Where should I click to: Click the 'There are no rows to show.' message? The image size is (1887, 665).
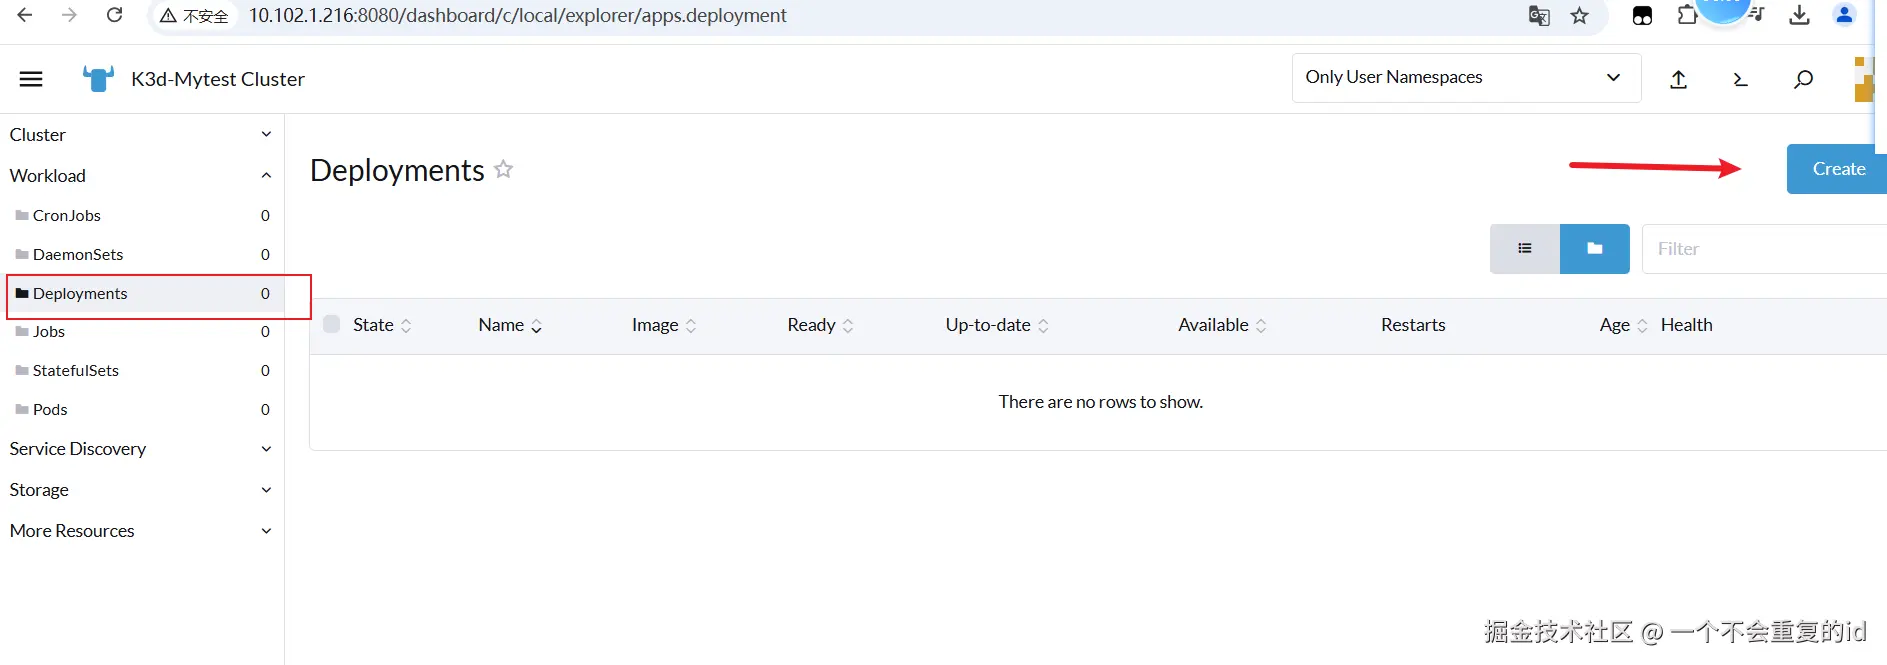(x=1100, y=402)
